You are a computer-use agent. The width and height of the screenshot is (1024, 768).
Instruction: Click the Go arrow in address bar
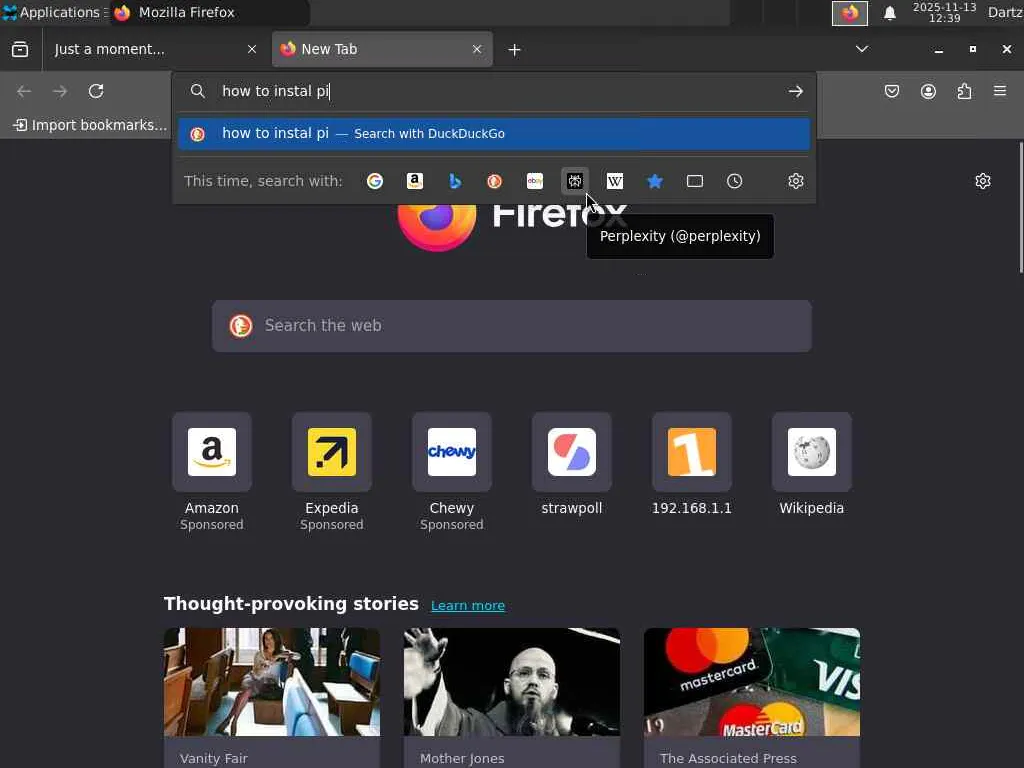point(795,91)
